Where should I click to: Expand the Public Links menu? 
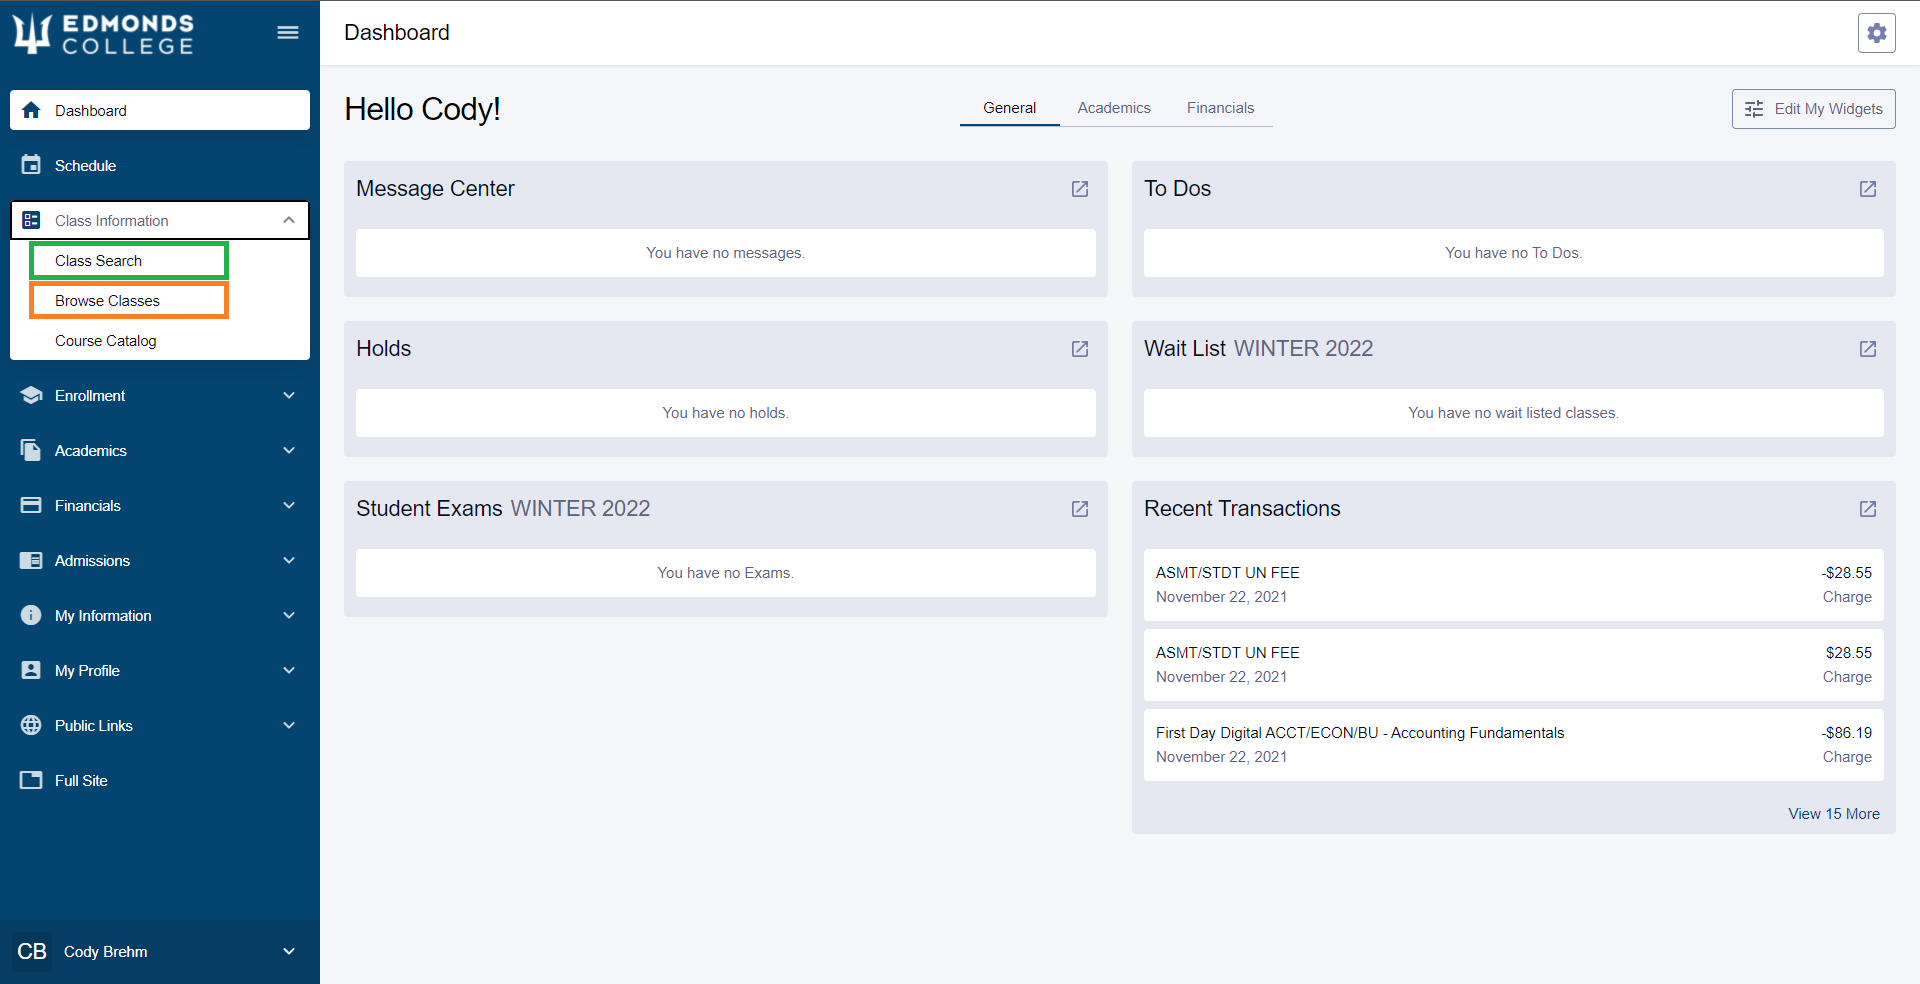click(160, 726)
